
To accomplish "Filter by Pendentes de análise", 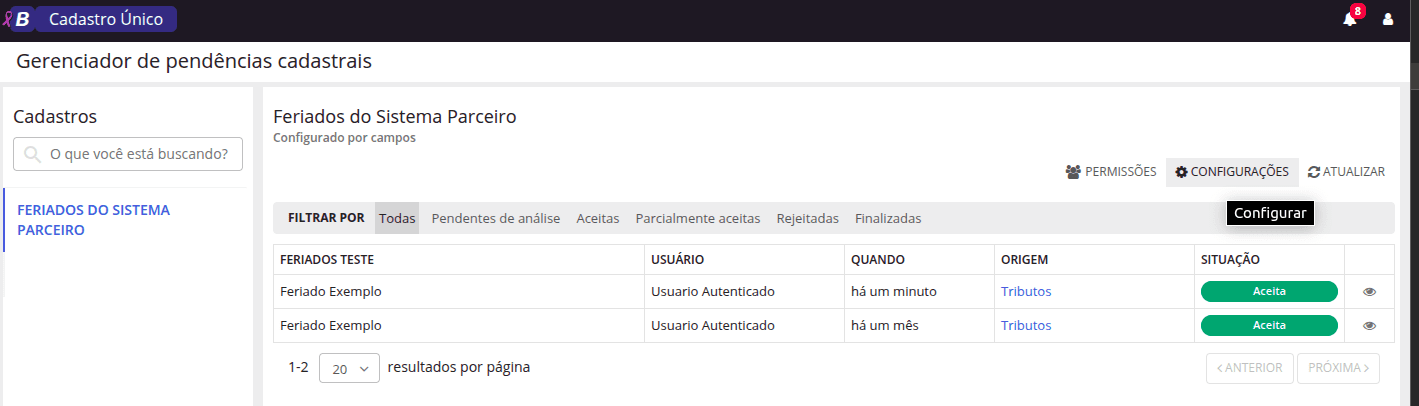I will tap(495, 218).
